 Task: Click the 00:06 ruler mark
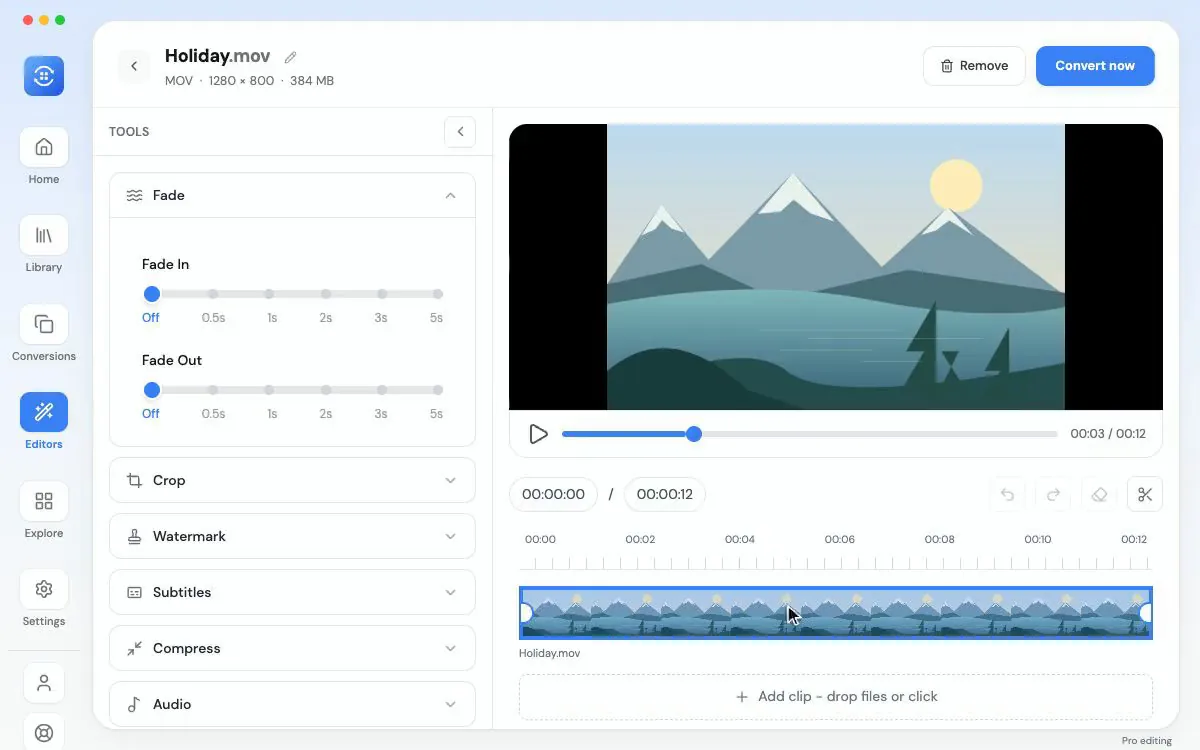tap(840, 539)
